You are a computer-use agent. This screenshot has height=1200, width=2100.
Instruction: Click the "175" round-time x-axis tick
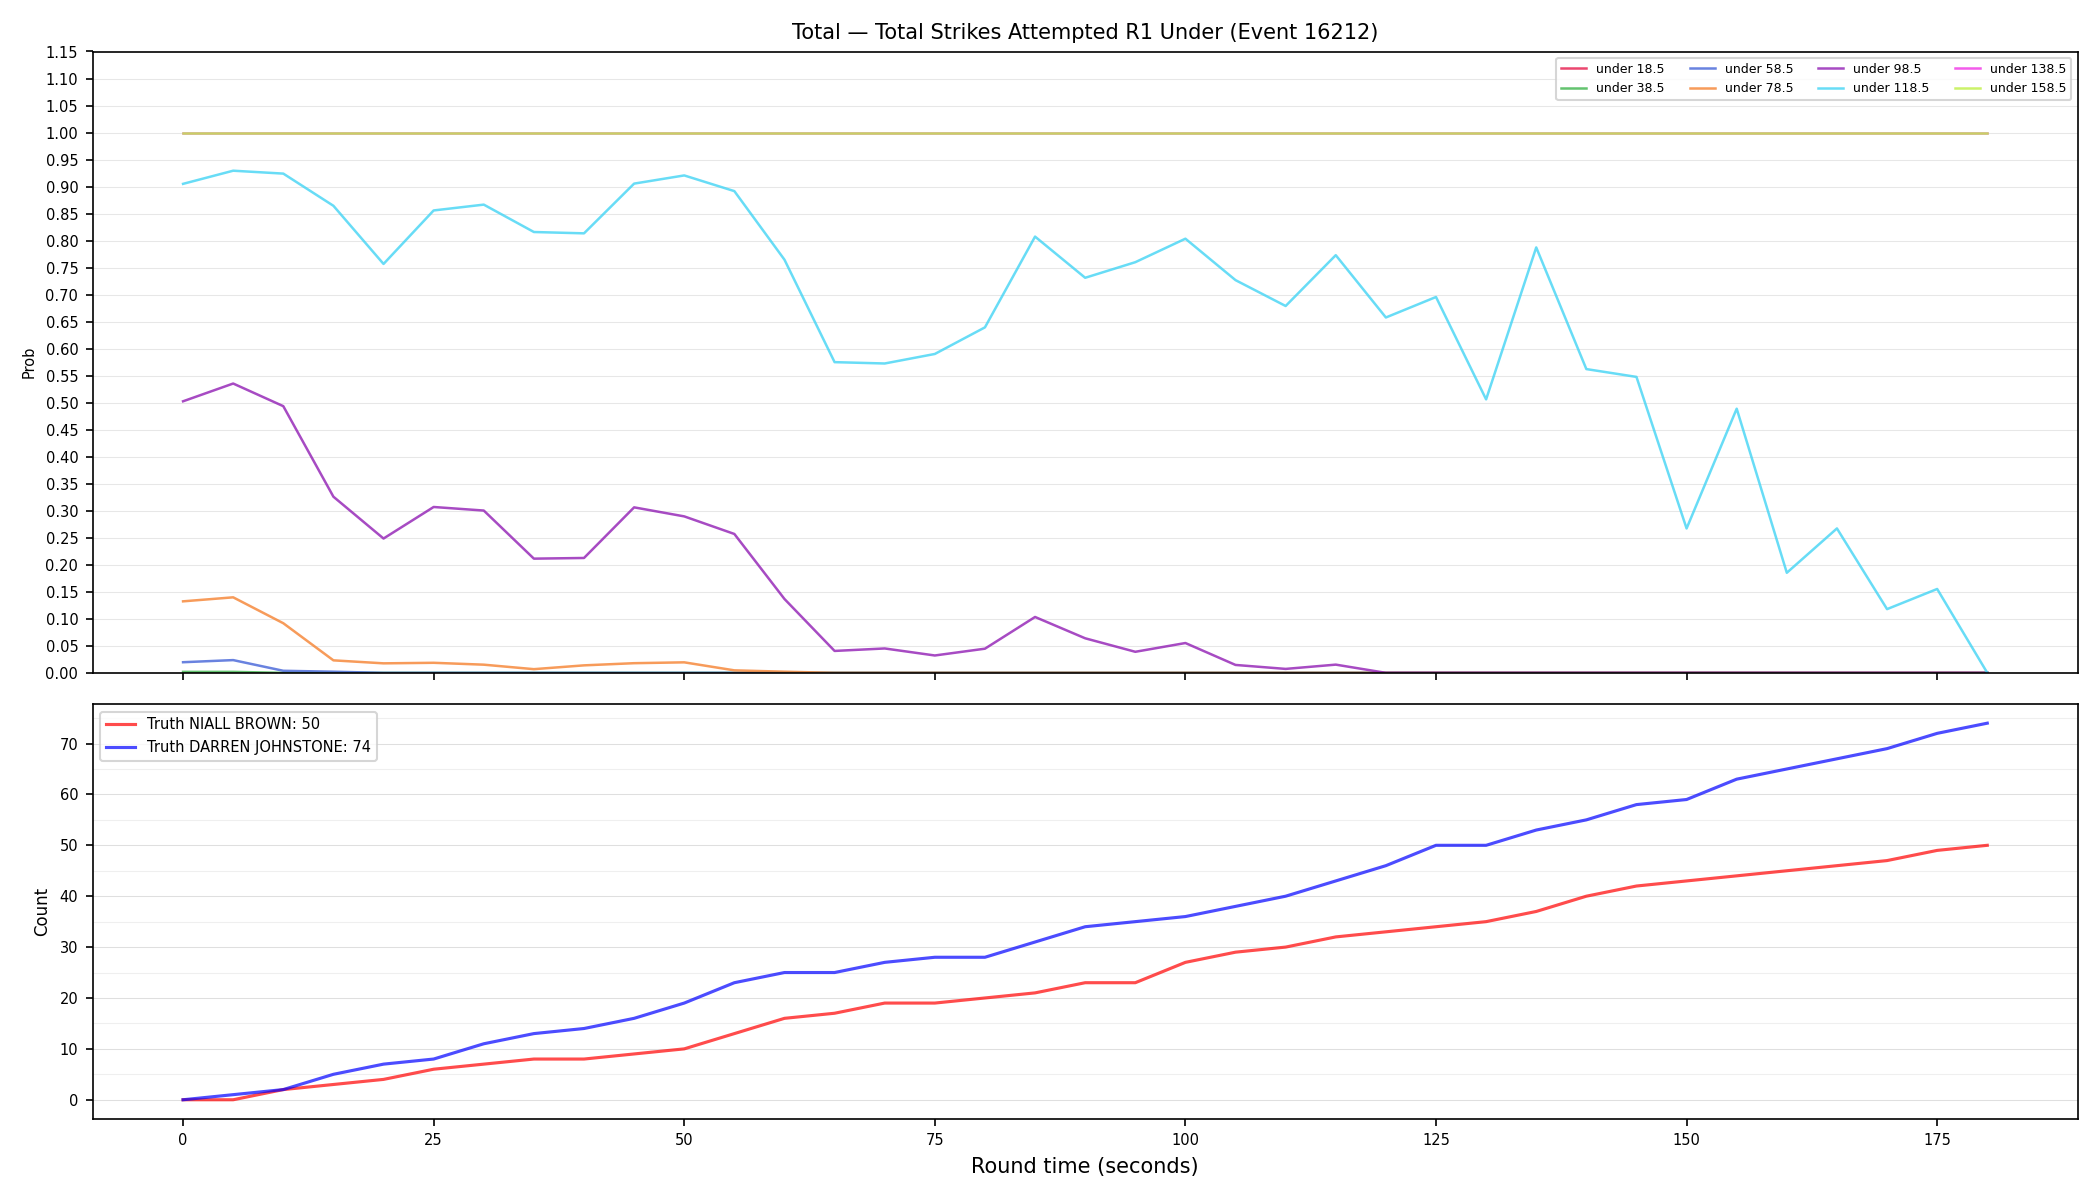(x=1937, y=1138)
